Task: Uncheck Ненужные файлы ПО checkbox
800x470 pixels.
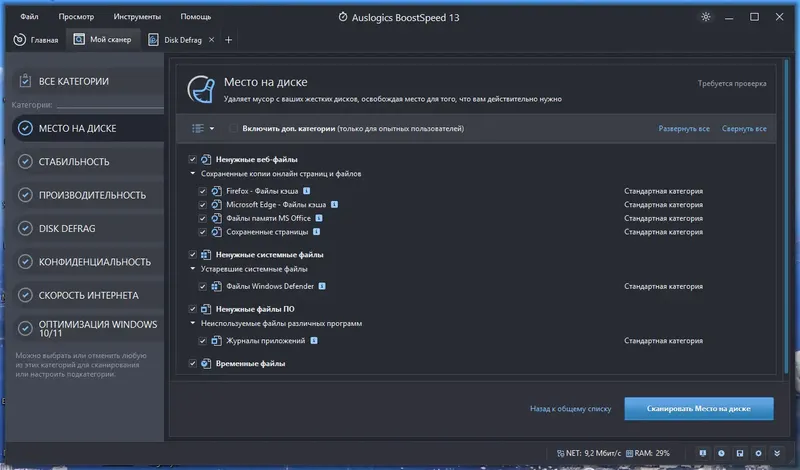Action: (192, 309)
